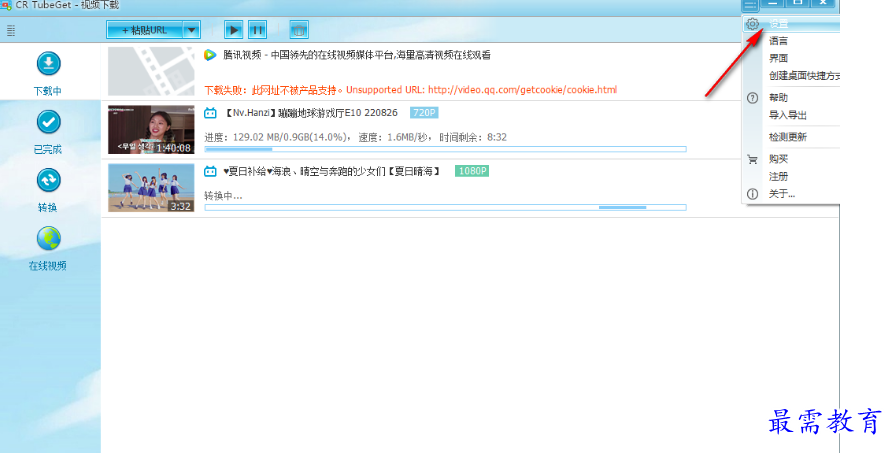890x453 pixels.
Task: Click the about info circle icon
Action: [752, 194]
